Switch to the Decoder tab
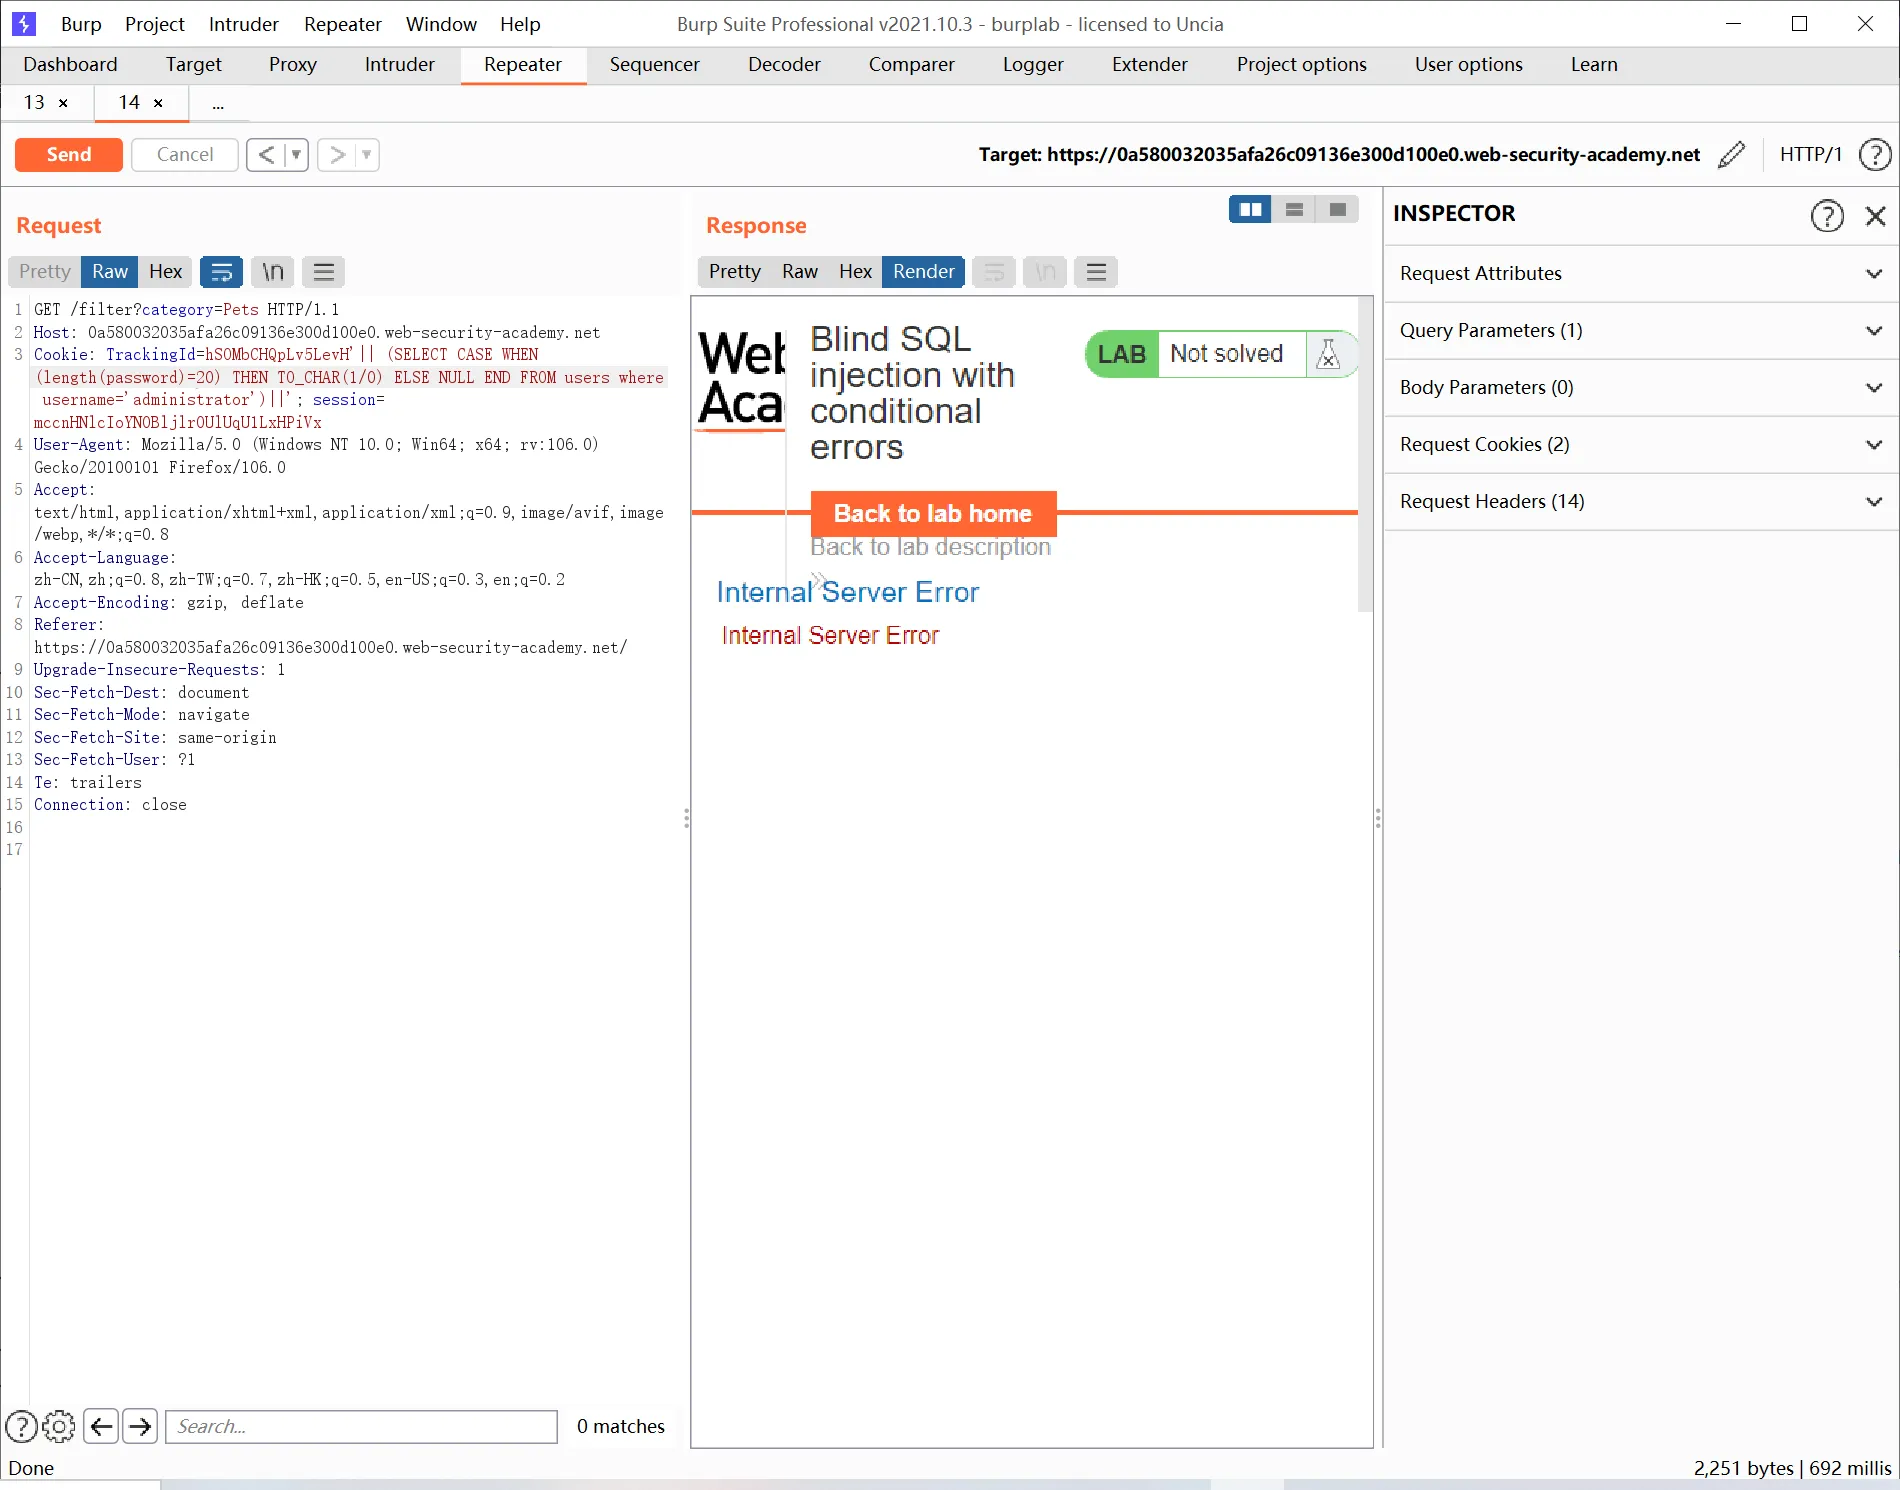The width and height of the screenshot is (1900, 1490). (x=784, y=64)
